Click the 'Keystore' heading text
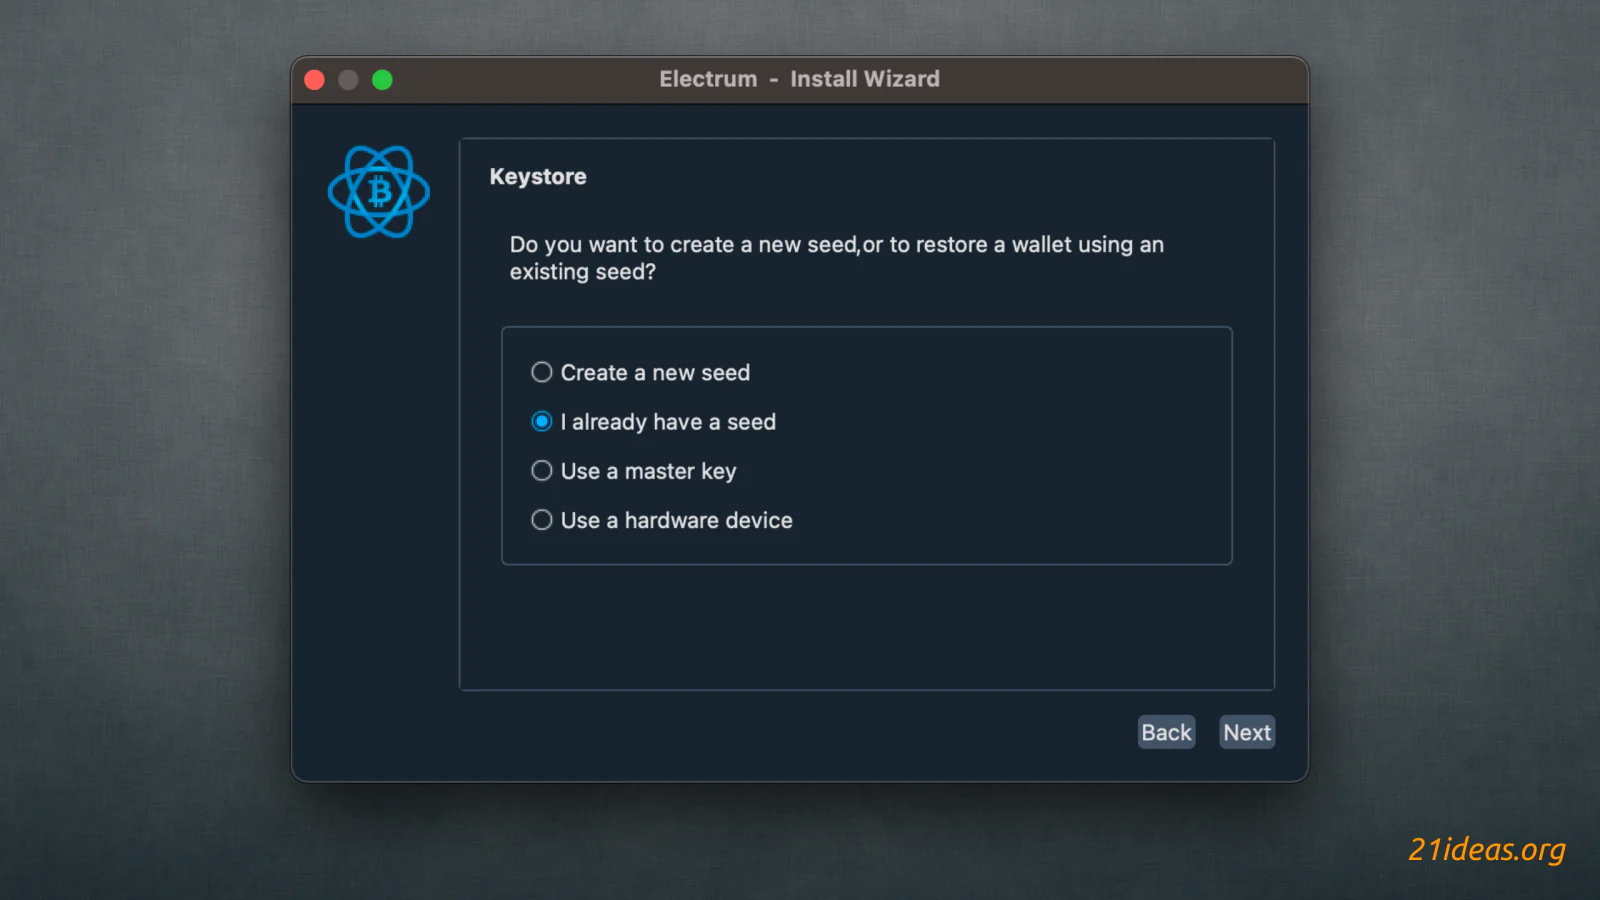This screenshot has height=900, width=1600. click(x=538, y=177)
